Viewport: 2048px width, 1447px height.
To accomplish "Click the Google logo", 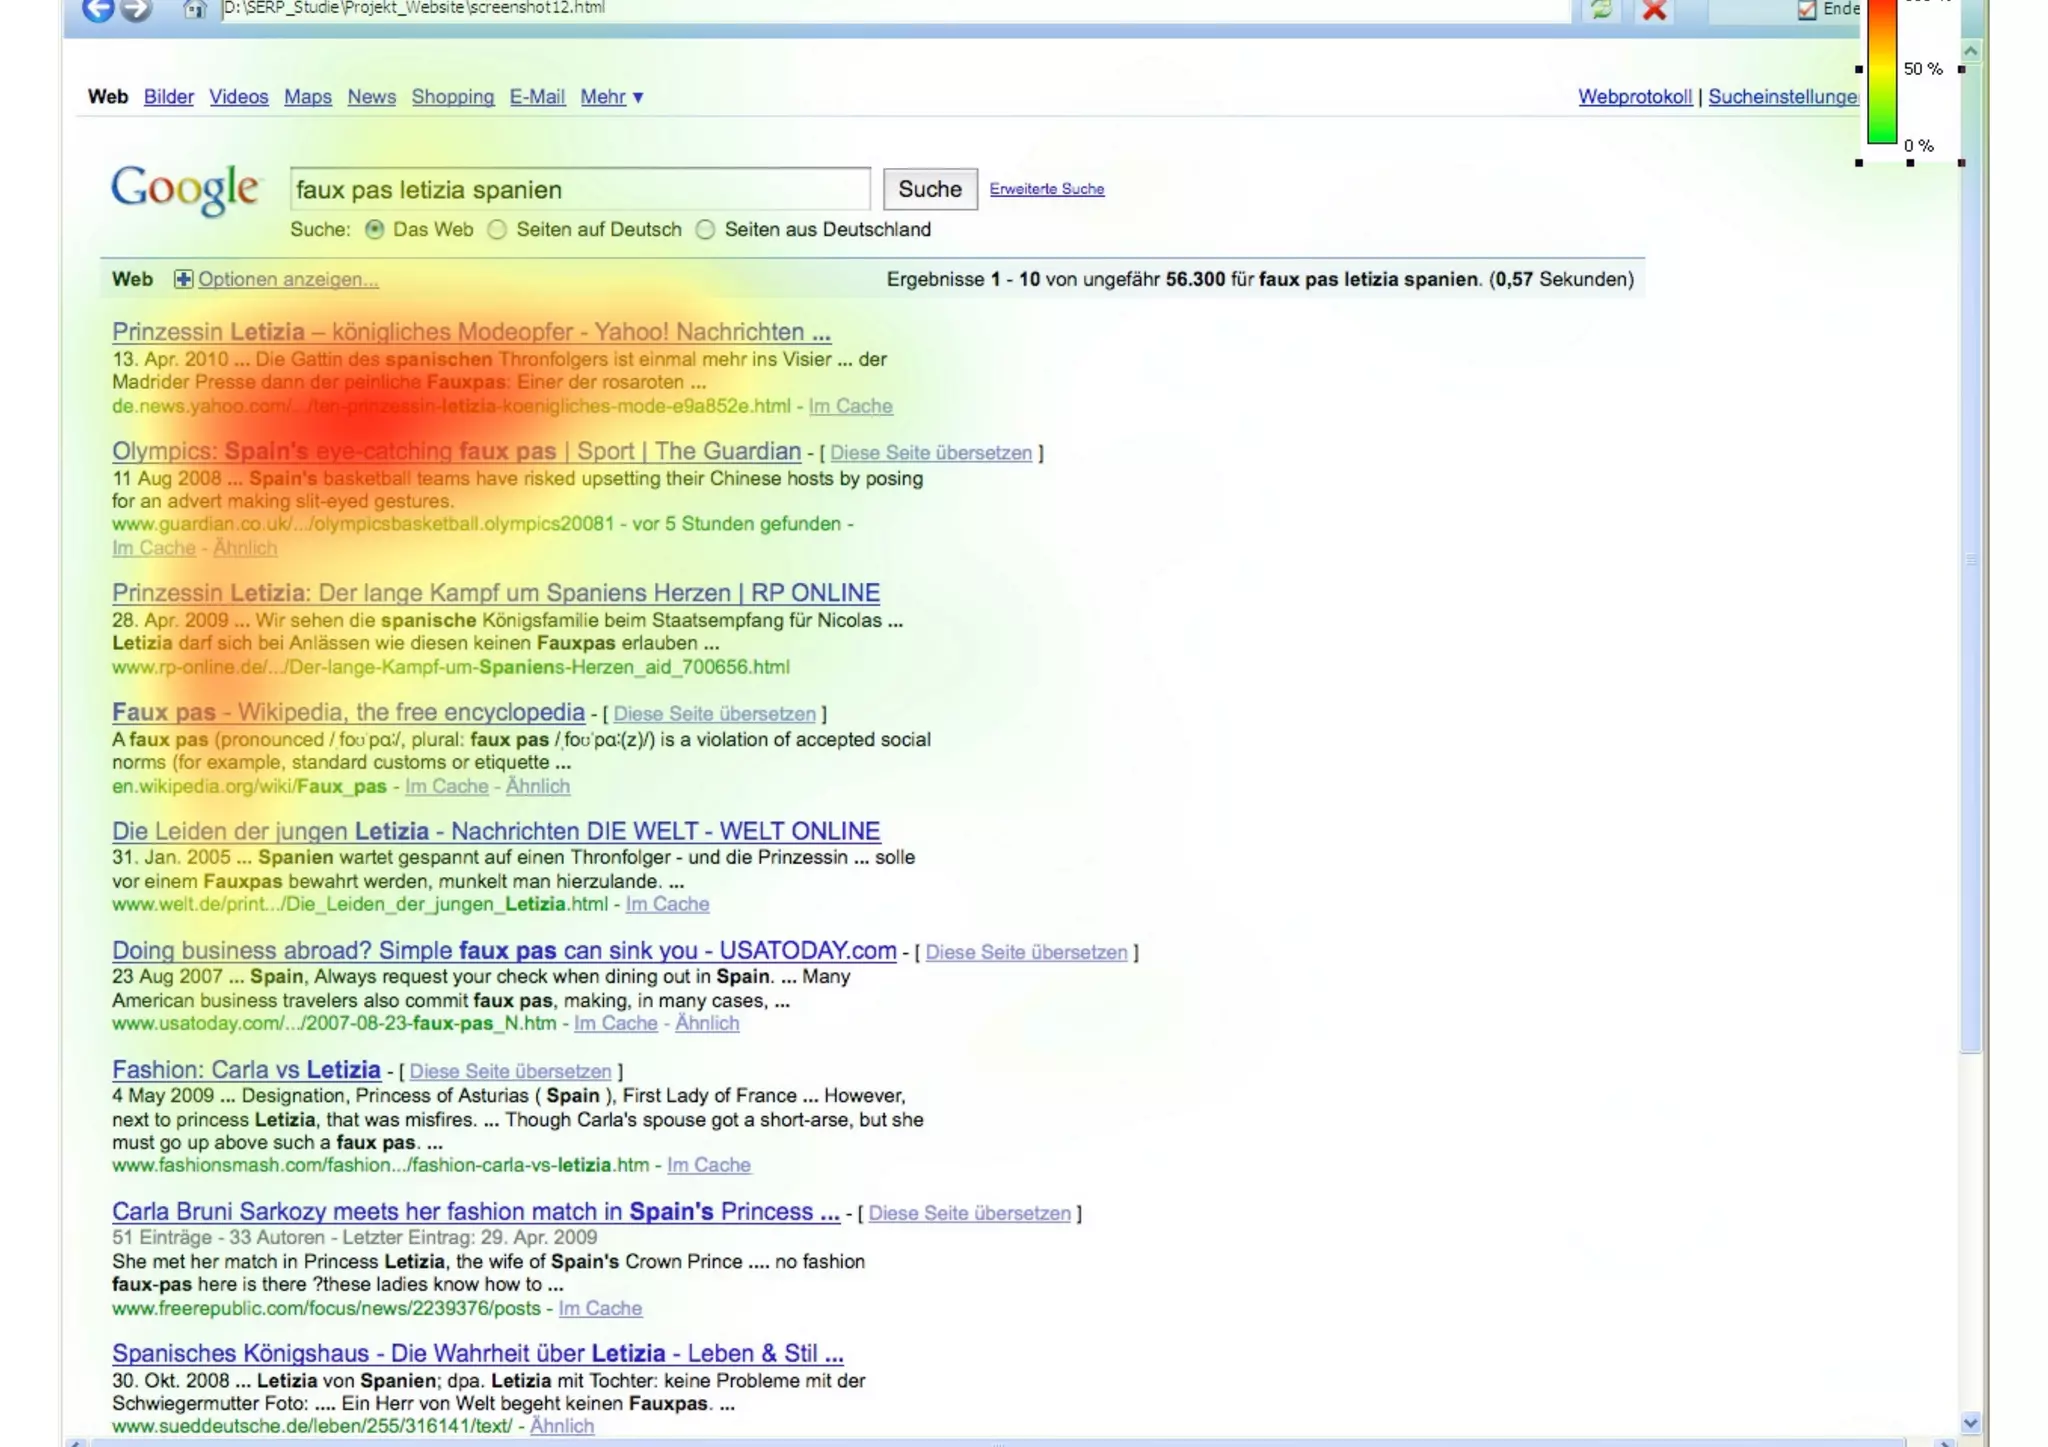I will coord(185,188).
